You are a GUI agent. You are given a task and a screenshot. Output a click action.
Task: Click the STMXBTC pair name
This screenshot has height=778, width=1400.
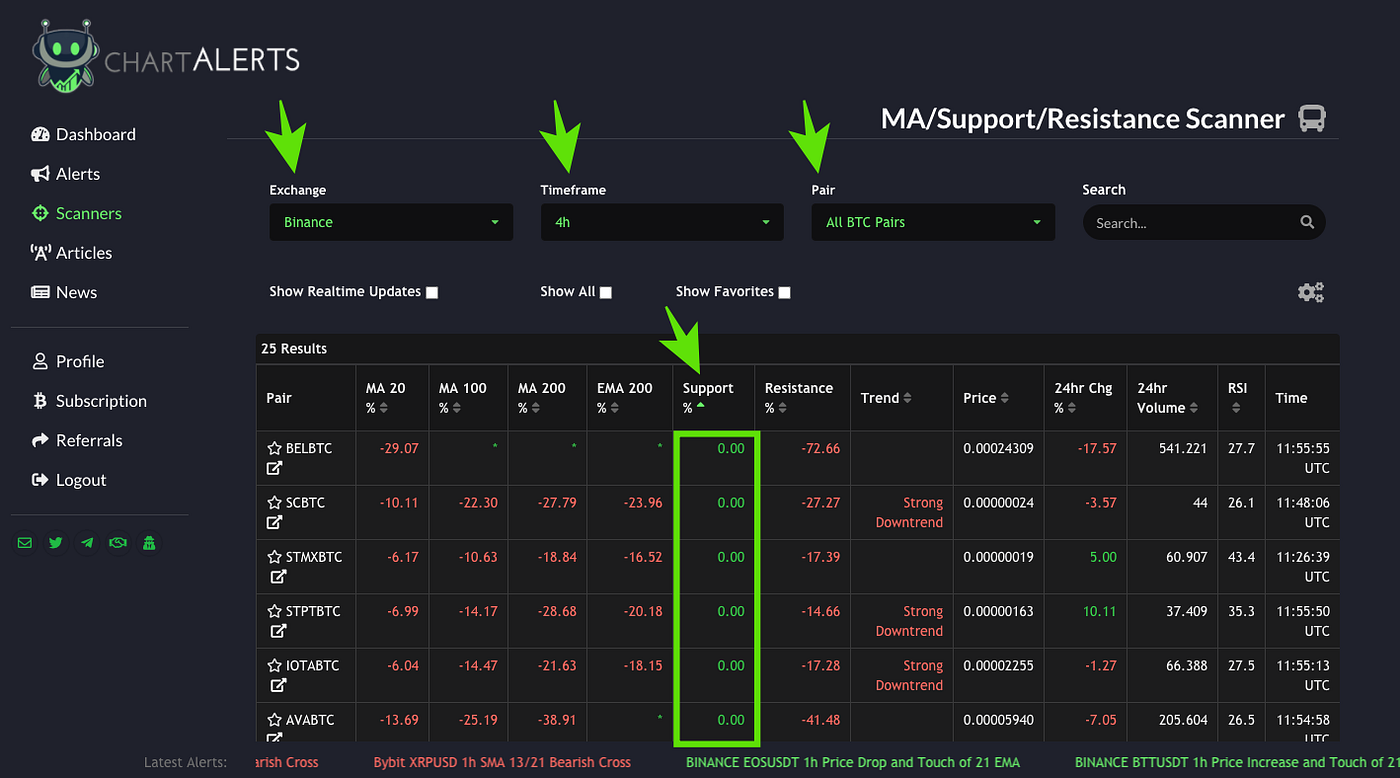(314, 557)
